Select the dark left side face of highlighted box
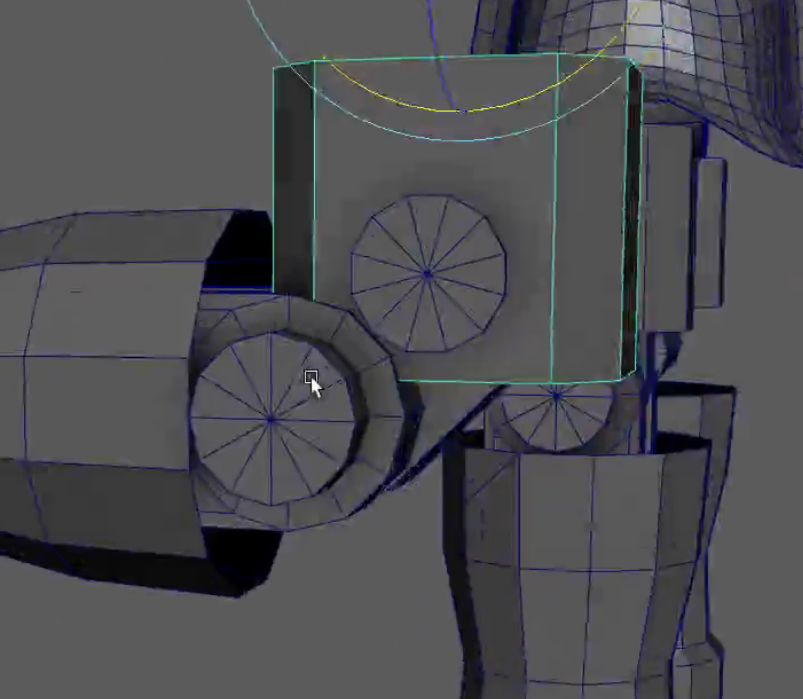Image resolution: width=803 pixels, height=699 pixels. 294,180
